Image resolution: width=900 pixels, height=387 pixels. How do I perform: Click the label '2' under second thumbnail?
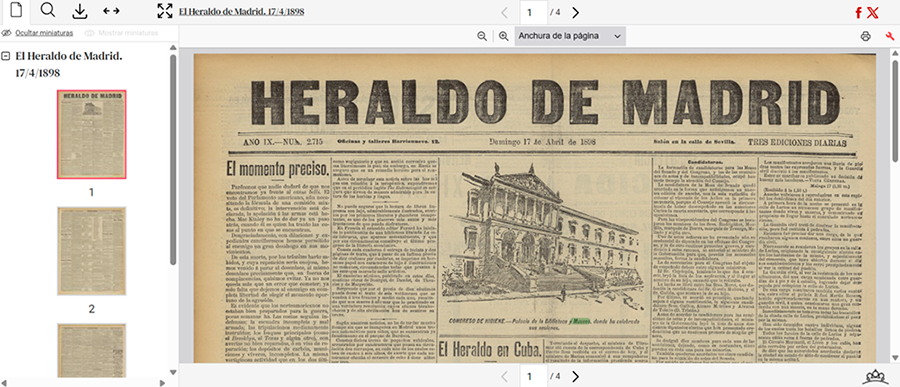coord(91,309)
